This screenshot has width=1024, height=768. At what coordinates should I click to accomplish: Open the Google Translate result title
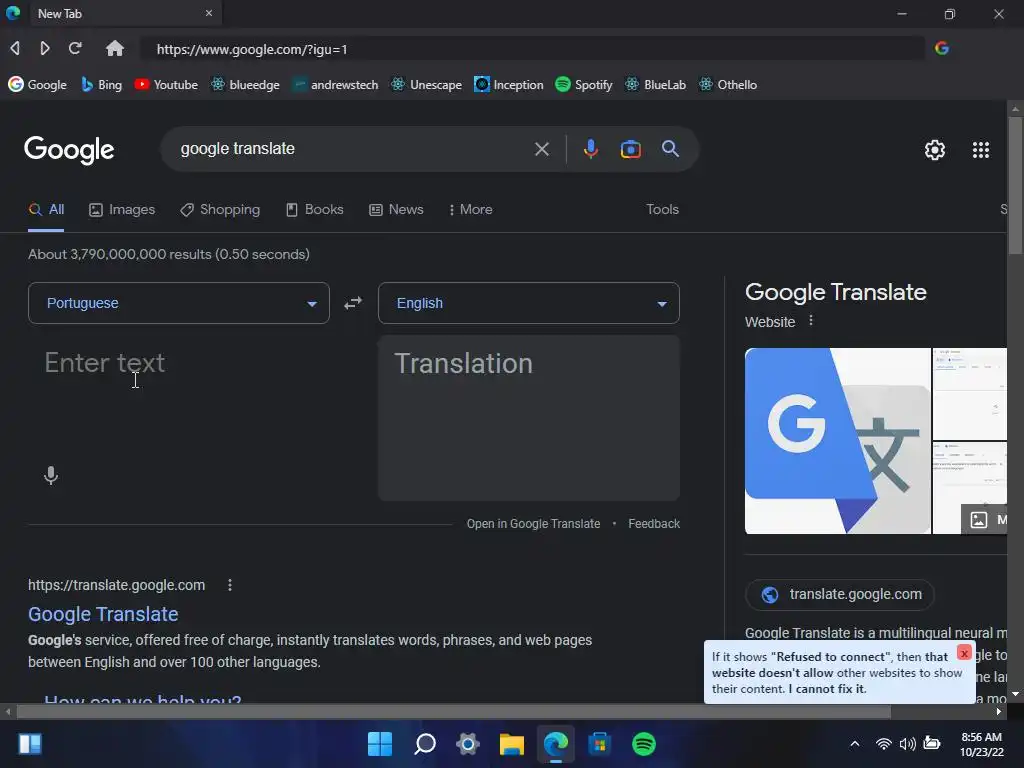pos(103,614)
